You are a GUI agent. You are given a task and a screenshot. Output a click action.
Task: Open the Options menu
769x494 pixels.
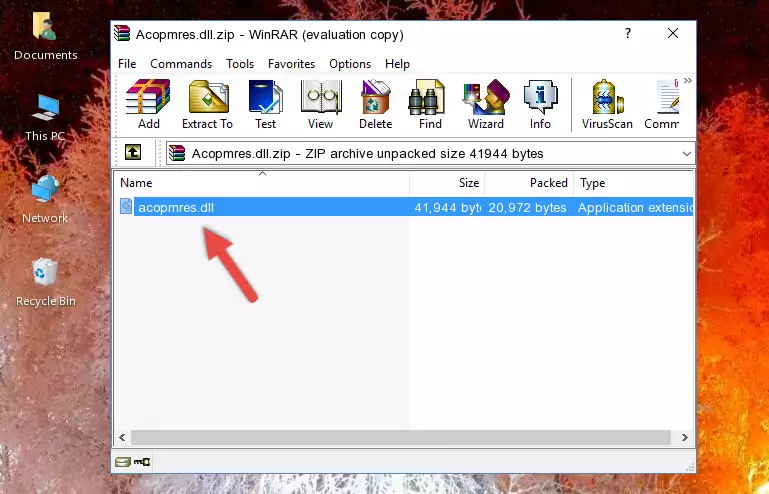click(350, 64)
